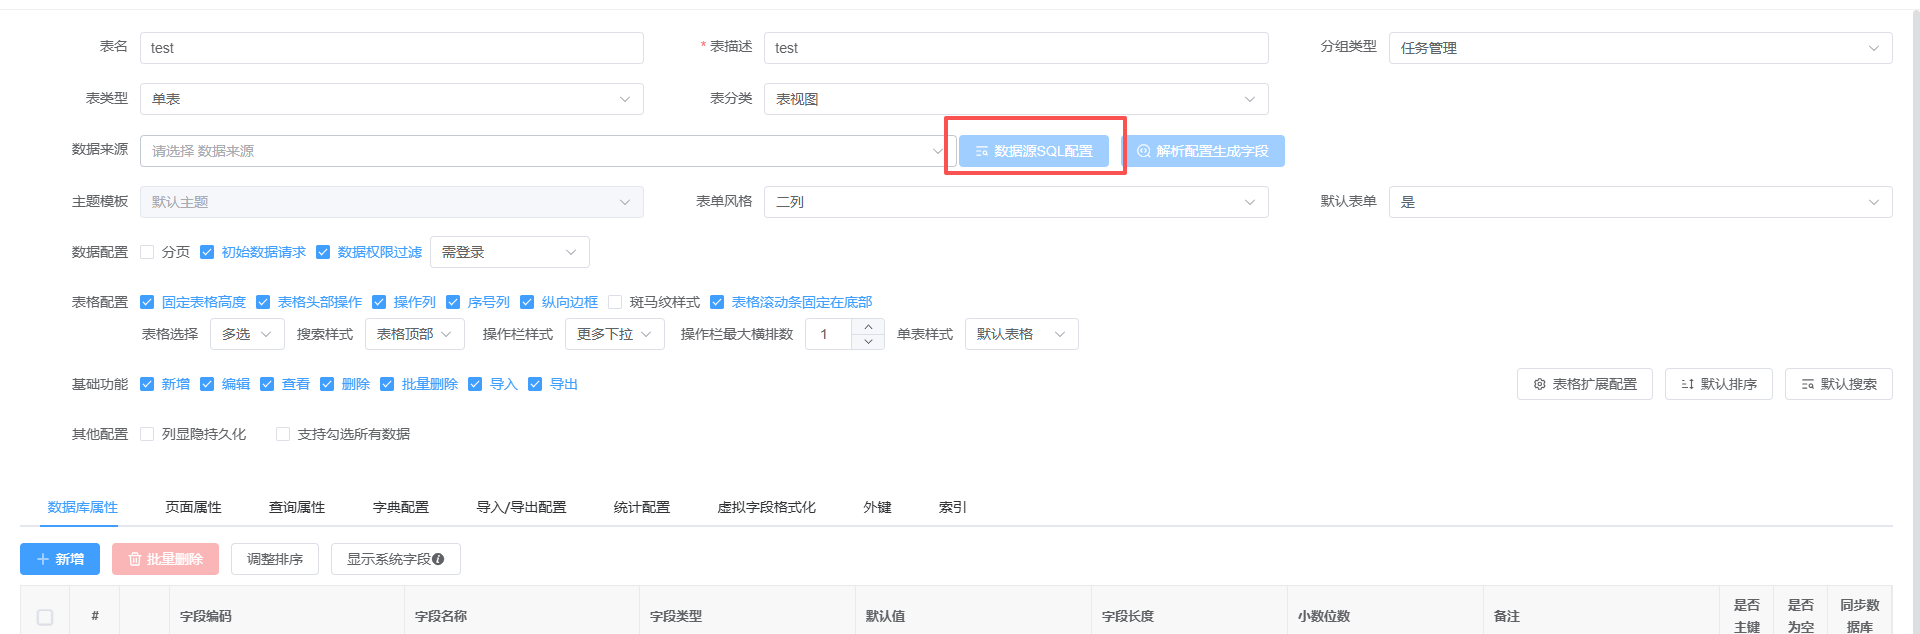The height and width of the screenshot is (634, 1920).
Task: Open the 表单风格 dropdown
Action: (1015, 202)
